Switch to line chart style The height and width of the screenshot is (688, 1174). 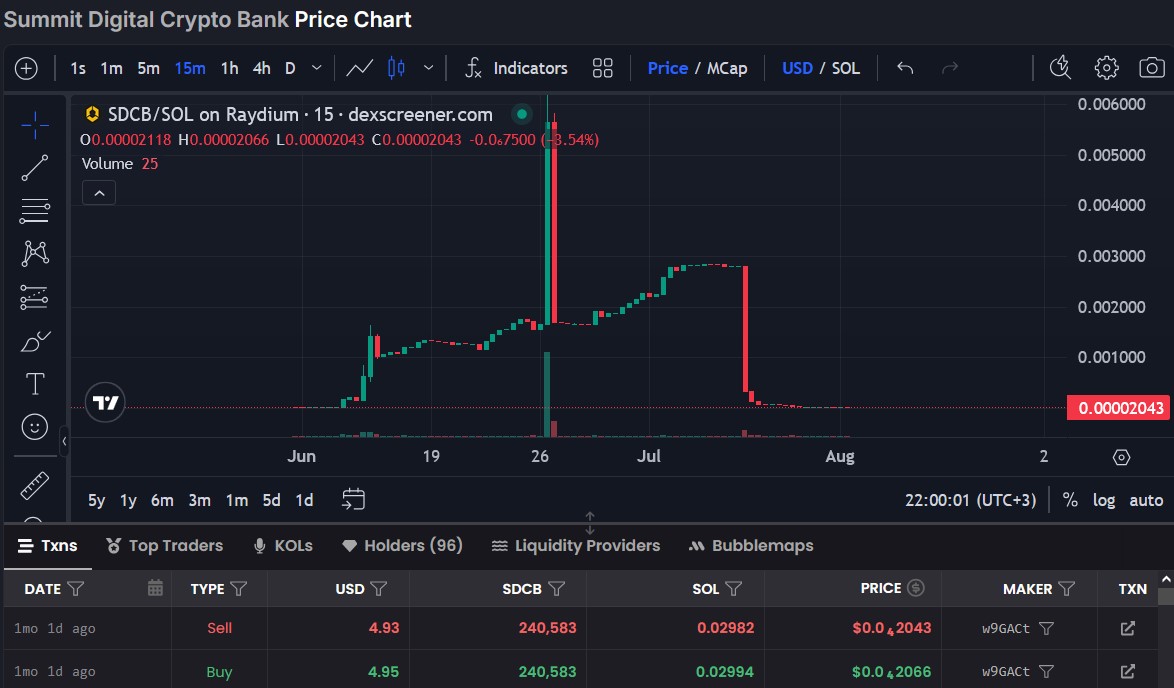click(359, 68)
